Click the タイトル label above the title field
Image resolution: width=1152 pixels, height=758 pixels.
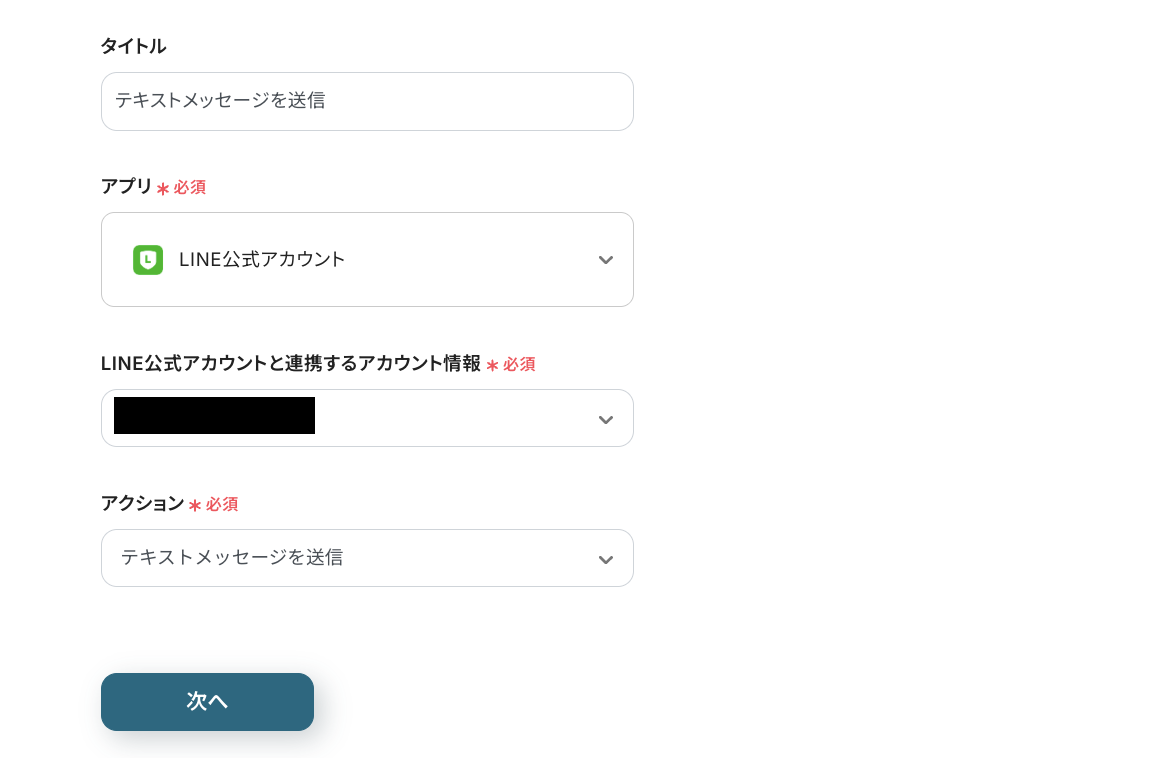click(133, 46)
